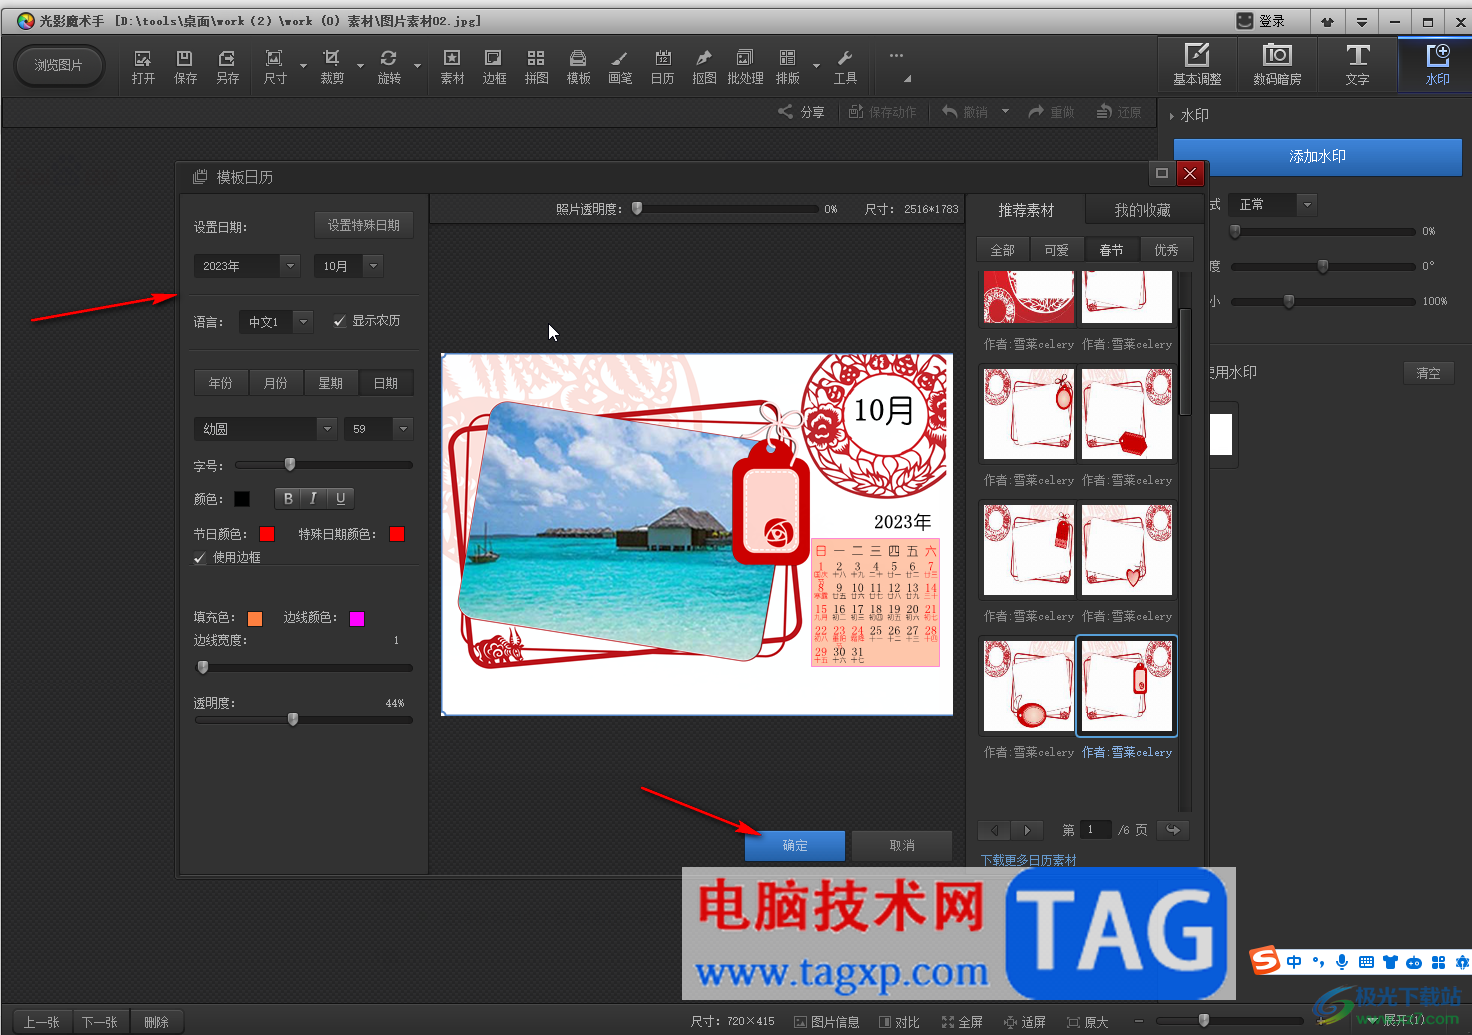Click the 确定 confirm button
The image size is (1472, 1035).
(795, 845)
